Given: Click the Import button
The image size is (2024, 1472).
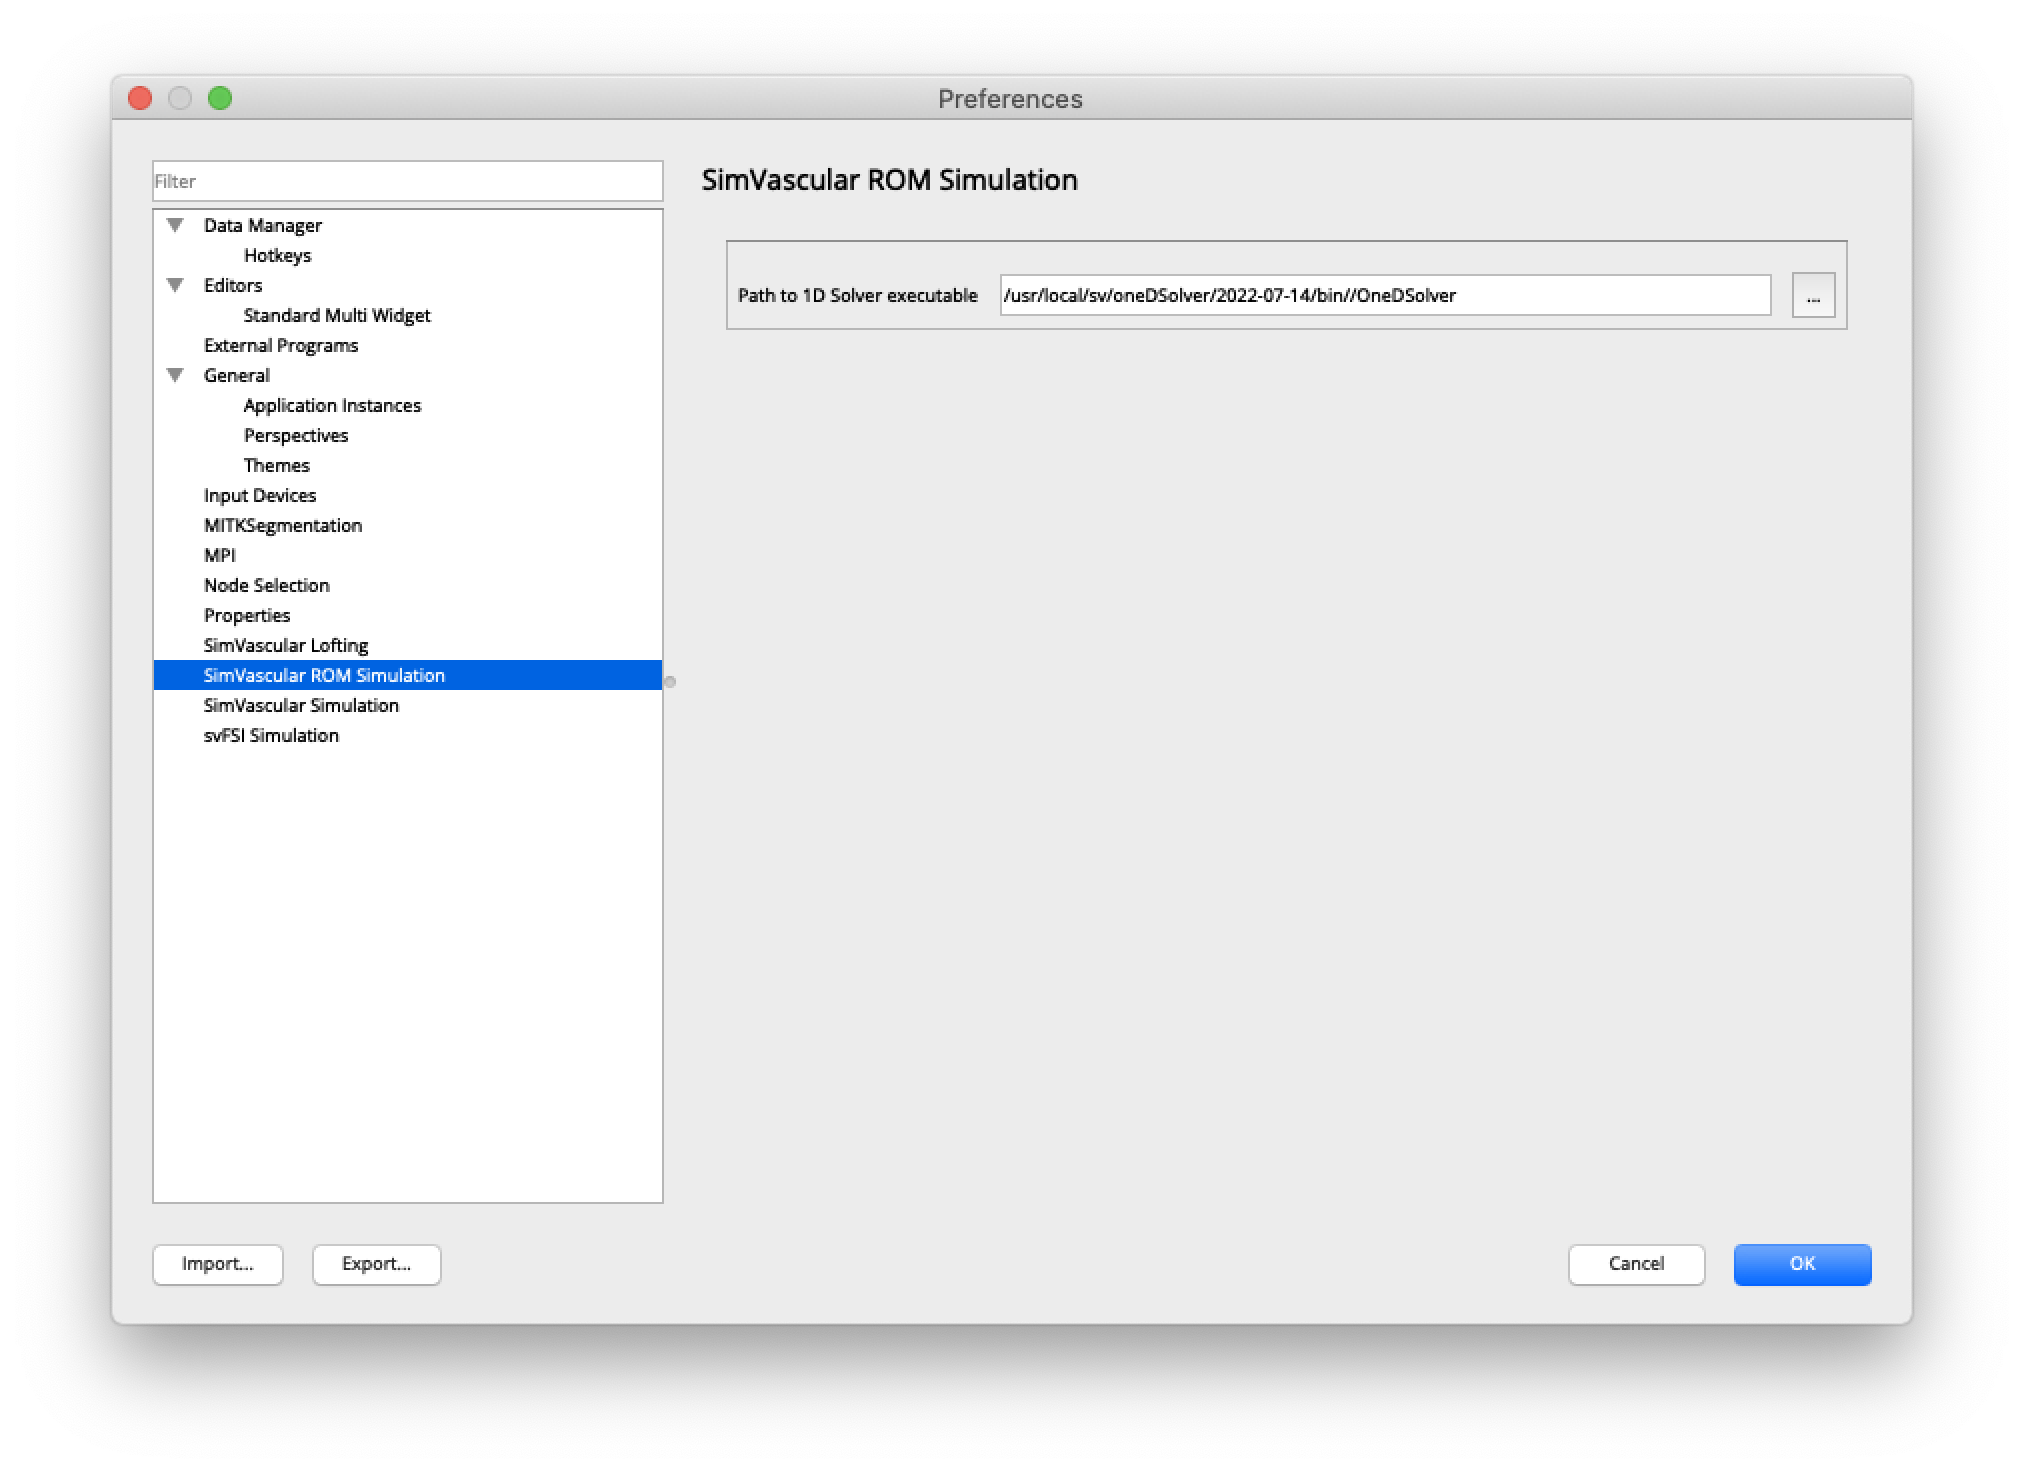Looking at the screenshot, I should point(217,1264).
